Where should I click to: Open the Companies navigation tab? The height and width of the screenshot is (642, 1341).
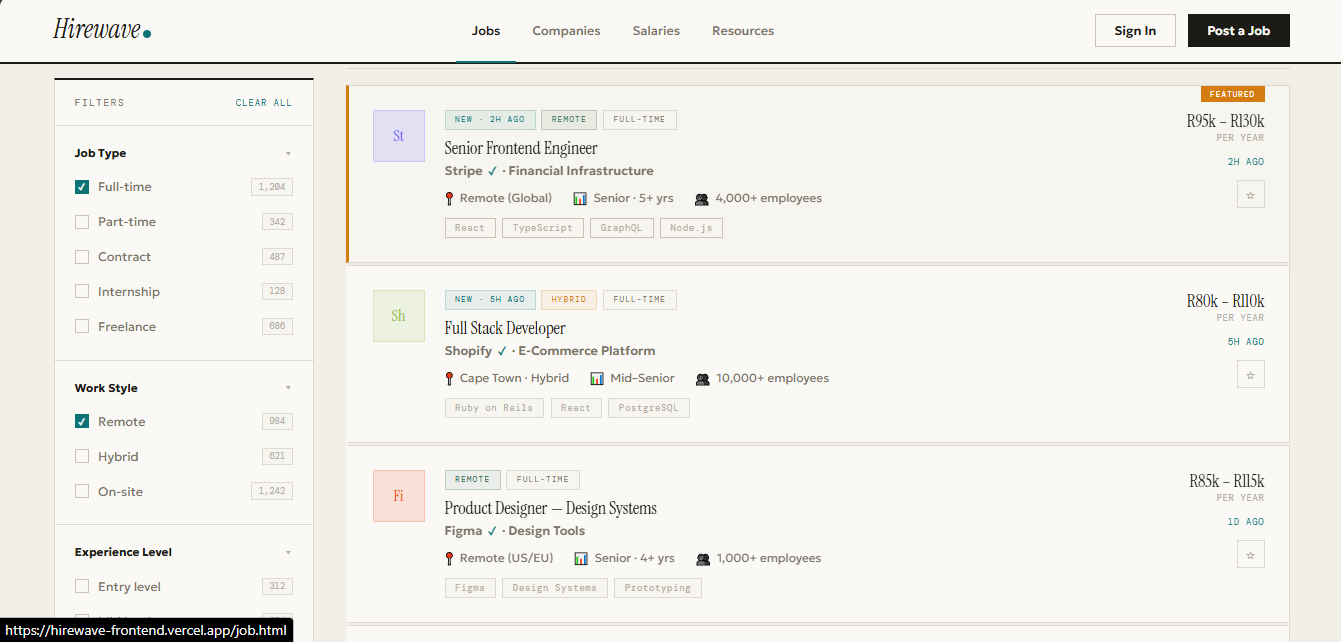(x=566, y=31)
